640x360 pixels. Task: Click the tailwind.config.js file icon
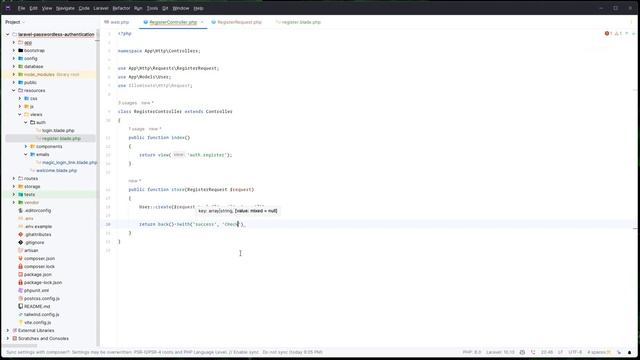[x=20, y=314]
